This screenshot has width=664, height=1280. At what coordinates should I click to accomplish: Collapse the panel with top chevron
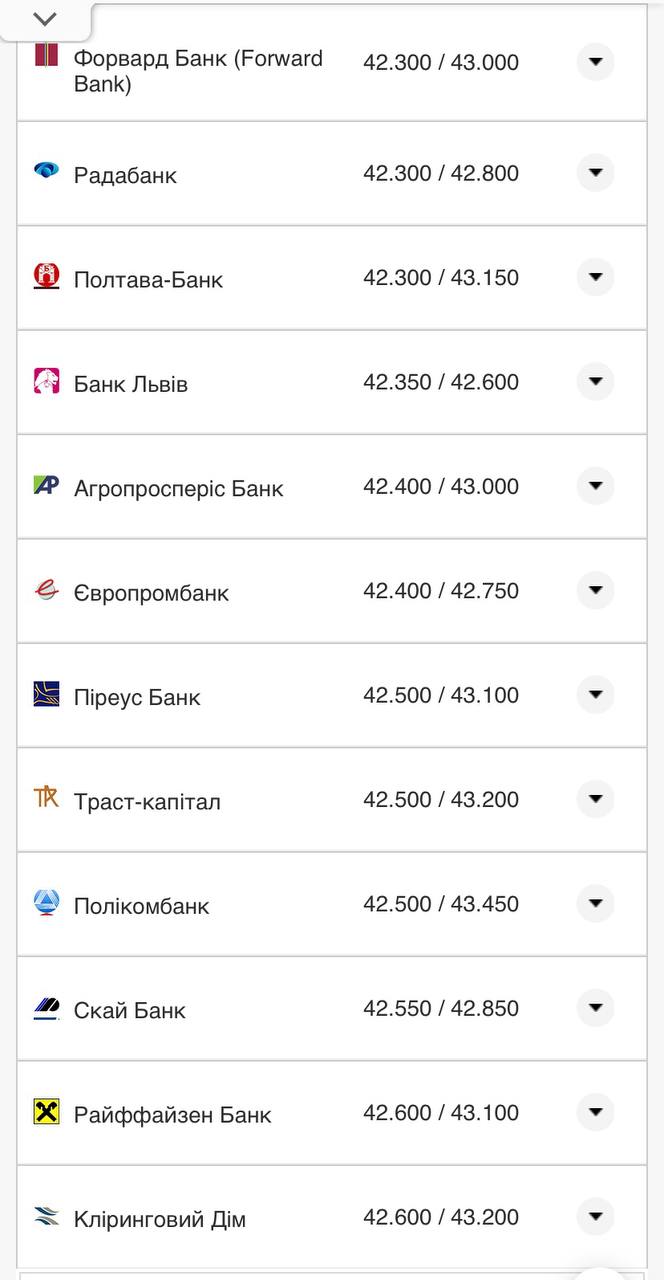45,19
